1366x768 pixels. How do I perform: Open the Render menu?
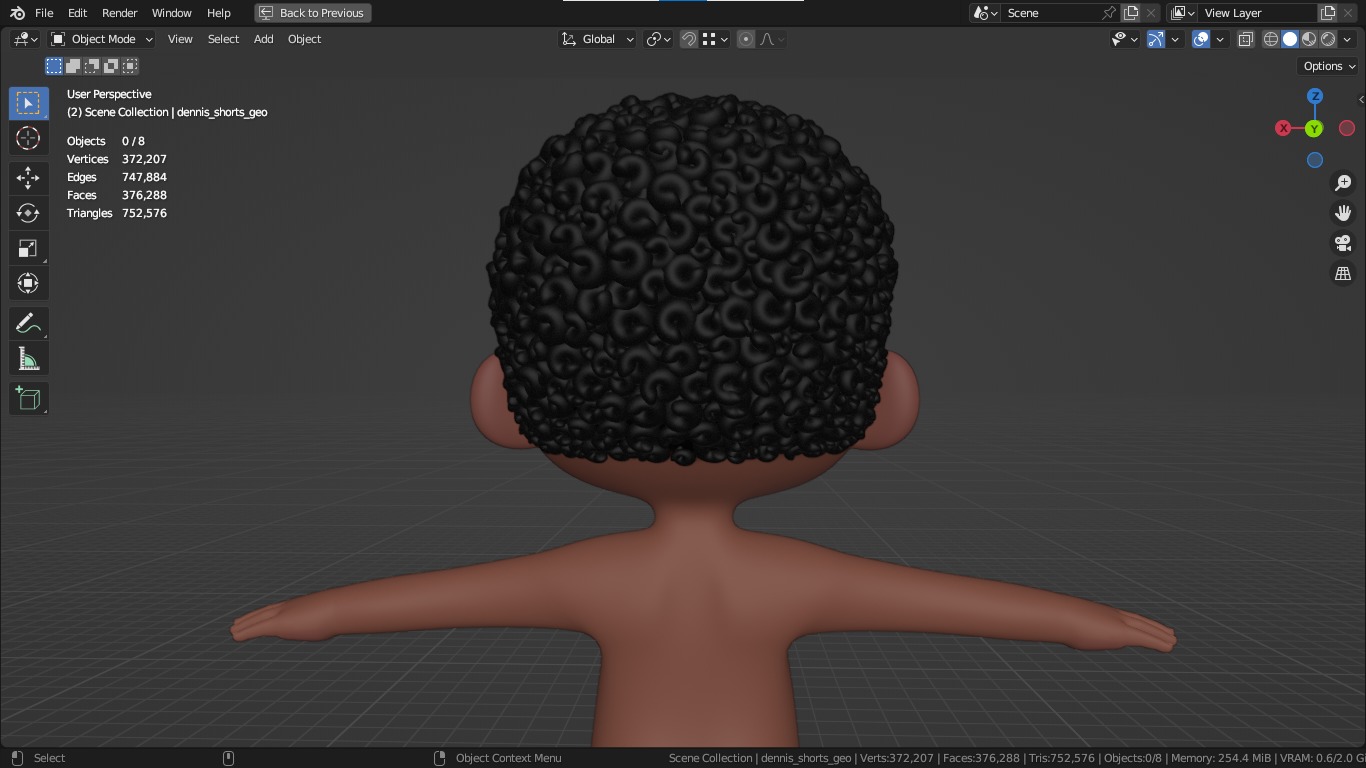(120, 13)
